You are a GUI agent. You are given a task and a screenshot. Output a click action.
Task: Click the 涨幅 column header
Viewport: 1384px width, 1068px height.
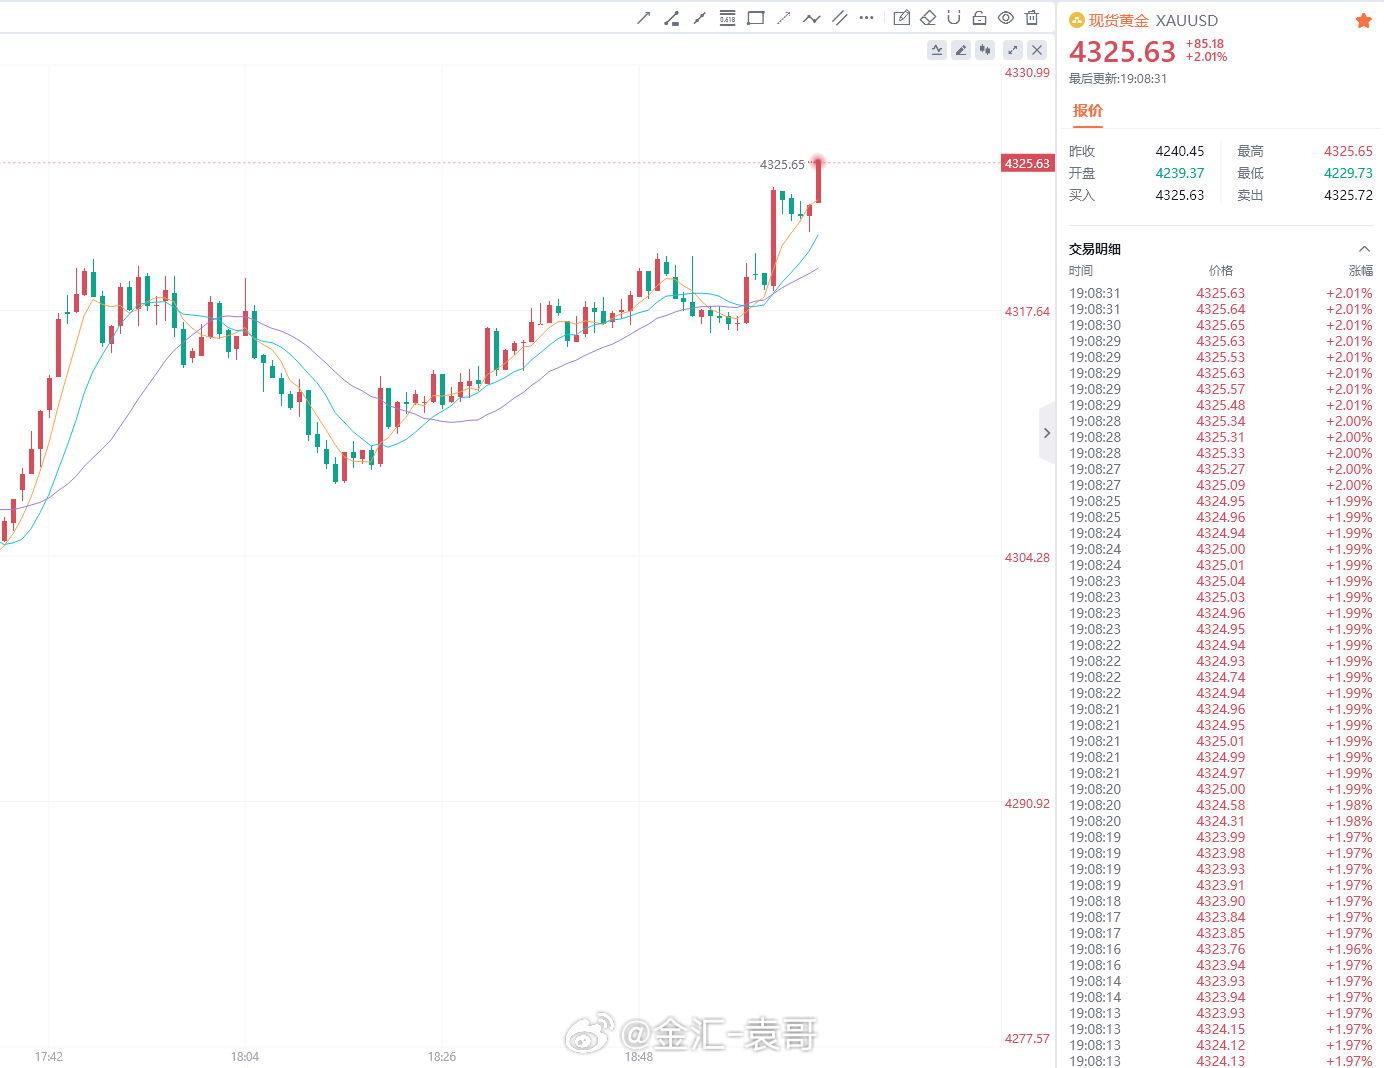1361,271
